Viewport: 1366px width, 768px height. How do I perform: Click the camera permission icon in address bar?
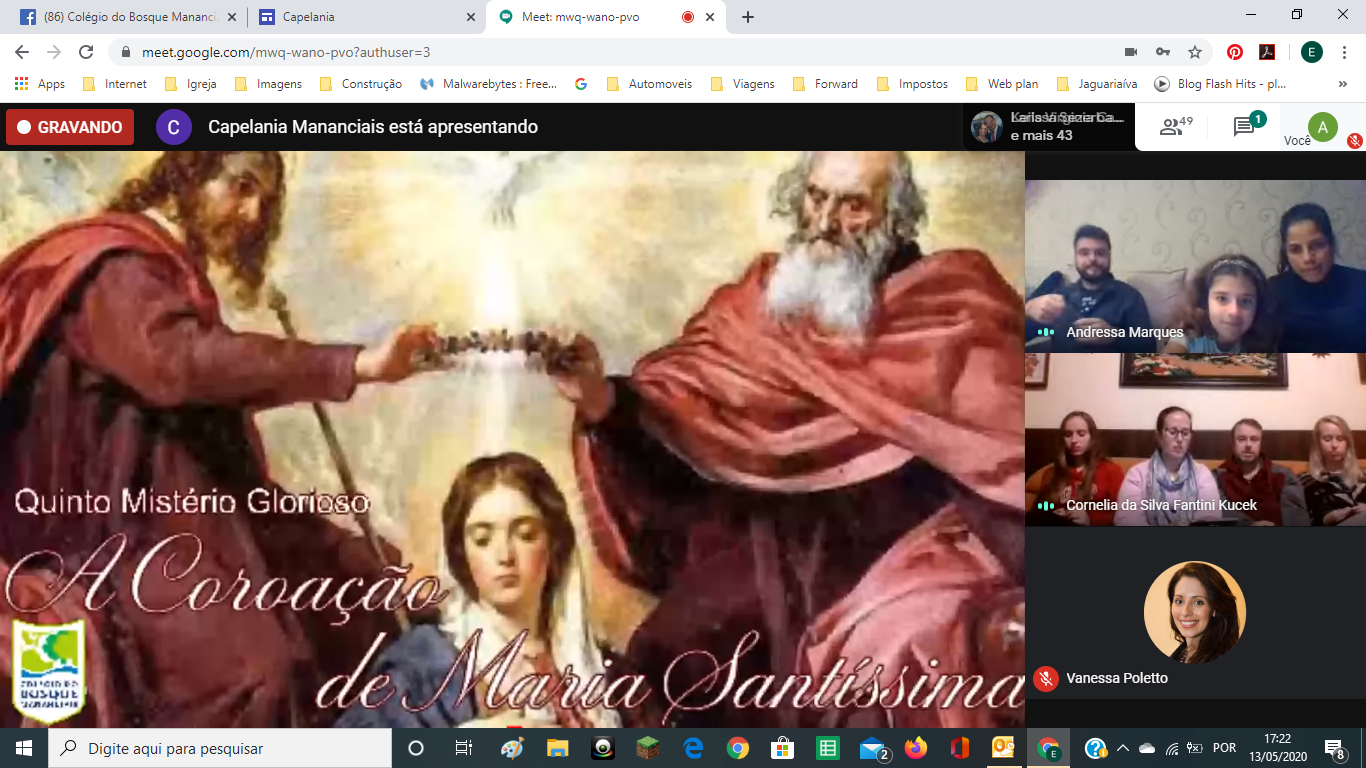click(x=1131, y=52)
